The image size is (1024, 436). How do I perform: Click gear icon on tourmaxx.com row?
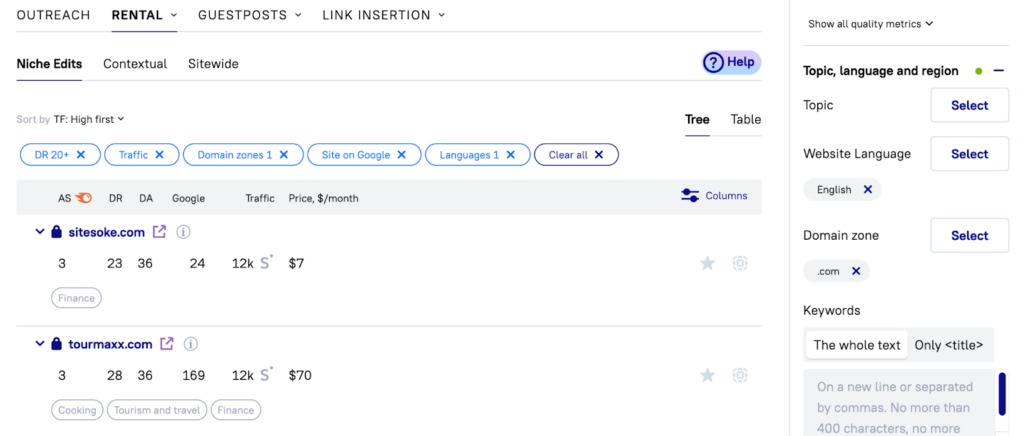click(x=740, y=375)
